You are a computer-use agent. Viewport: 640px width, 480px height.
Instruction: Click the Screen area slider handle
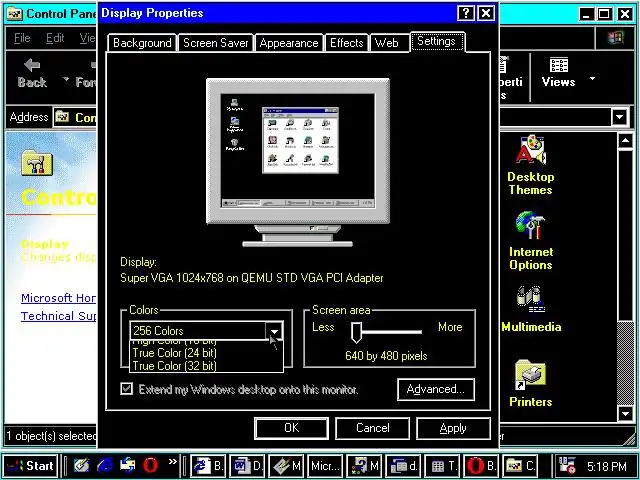(x=356, y=332)
